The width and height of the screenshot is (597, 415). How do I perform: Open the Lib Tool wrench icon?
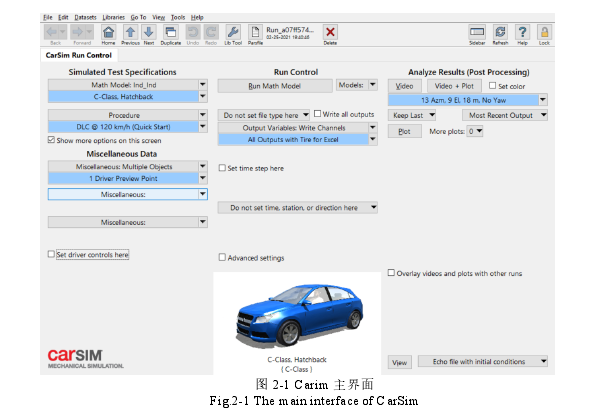pyautogui.click(x=233, y=32)
